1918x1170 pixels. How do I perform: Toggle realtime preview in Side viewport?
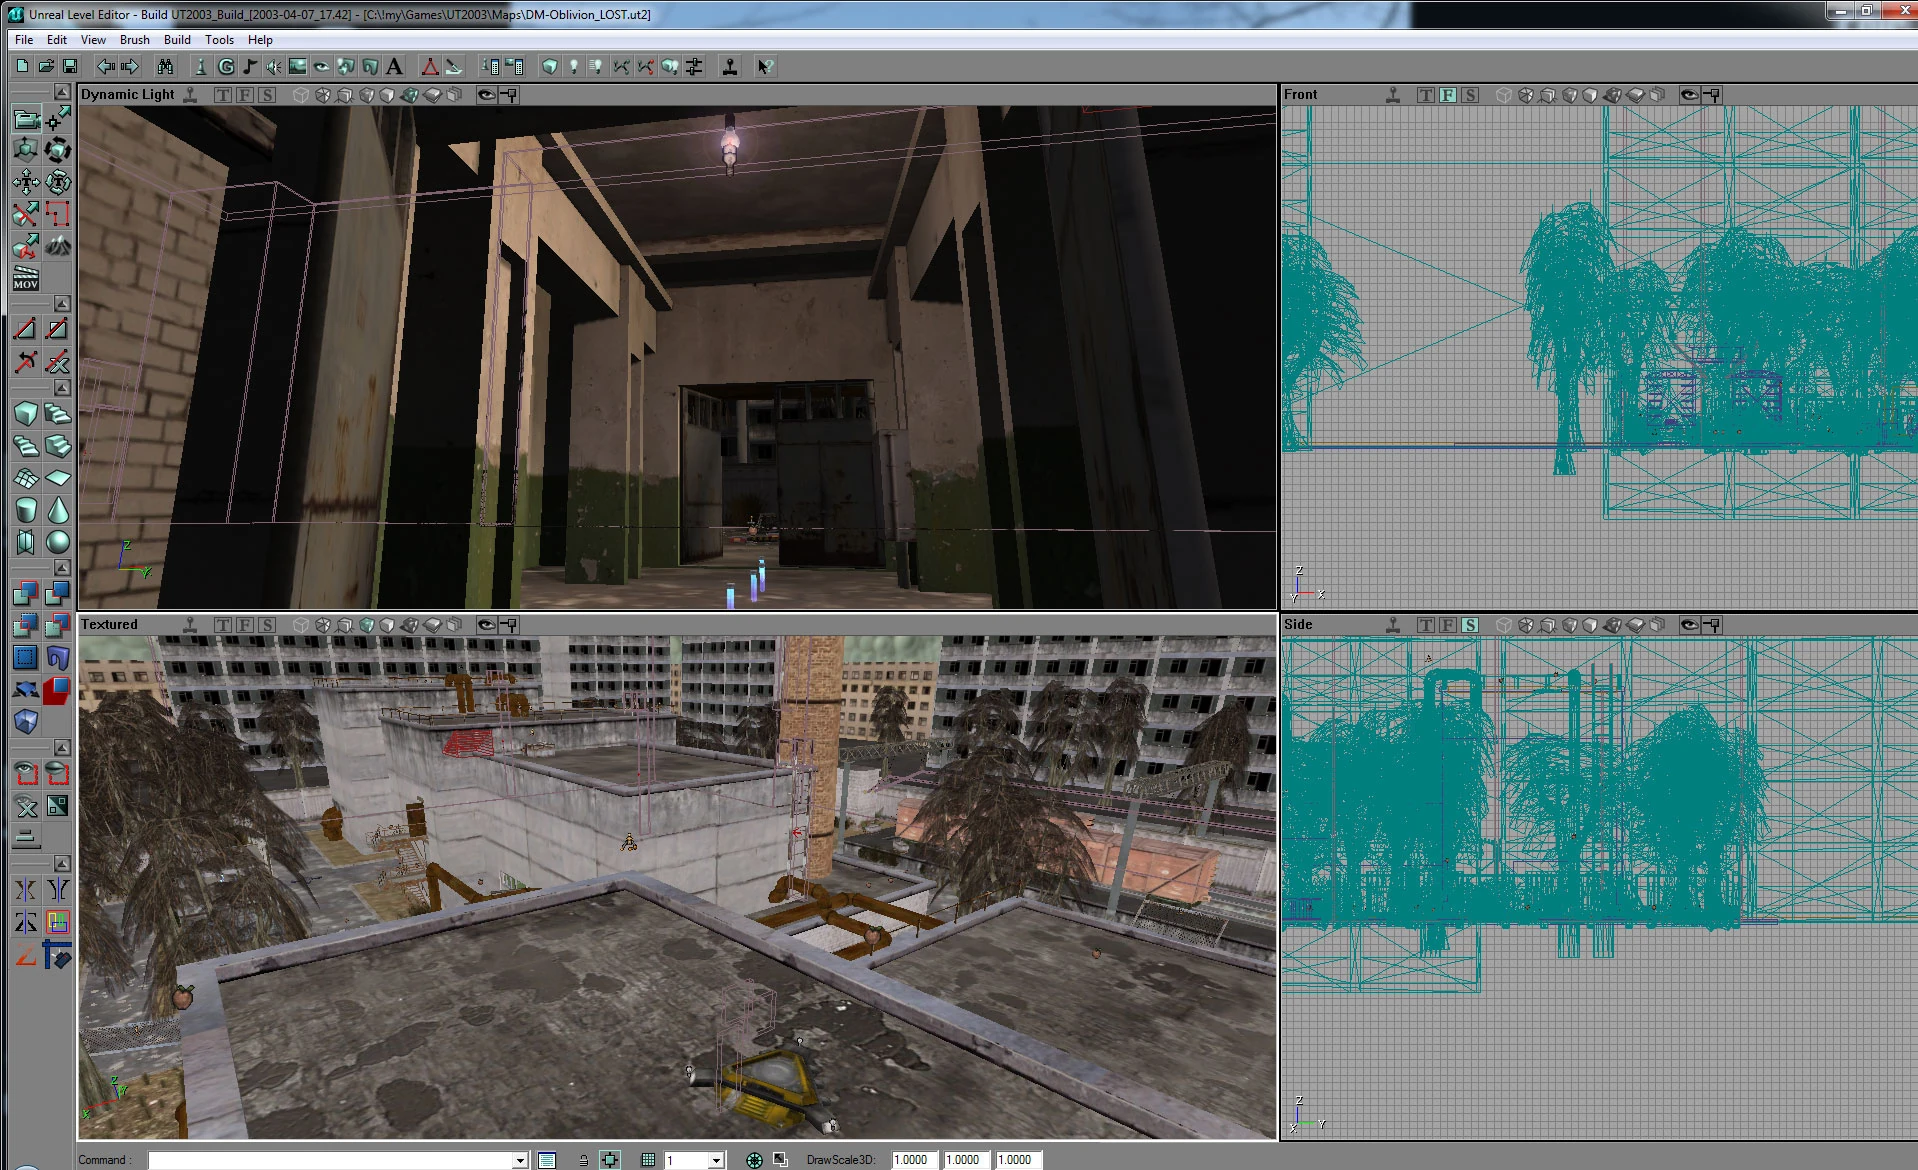[x=1392, y=625]
